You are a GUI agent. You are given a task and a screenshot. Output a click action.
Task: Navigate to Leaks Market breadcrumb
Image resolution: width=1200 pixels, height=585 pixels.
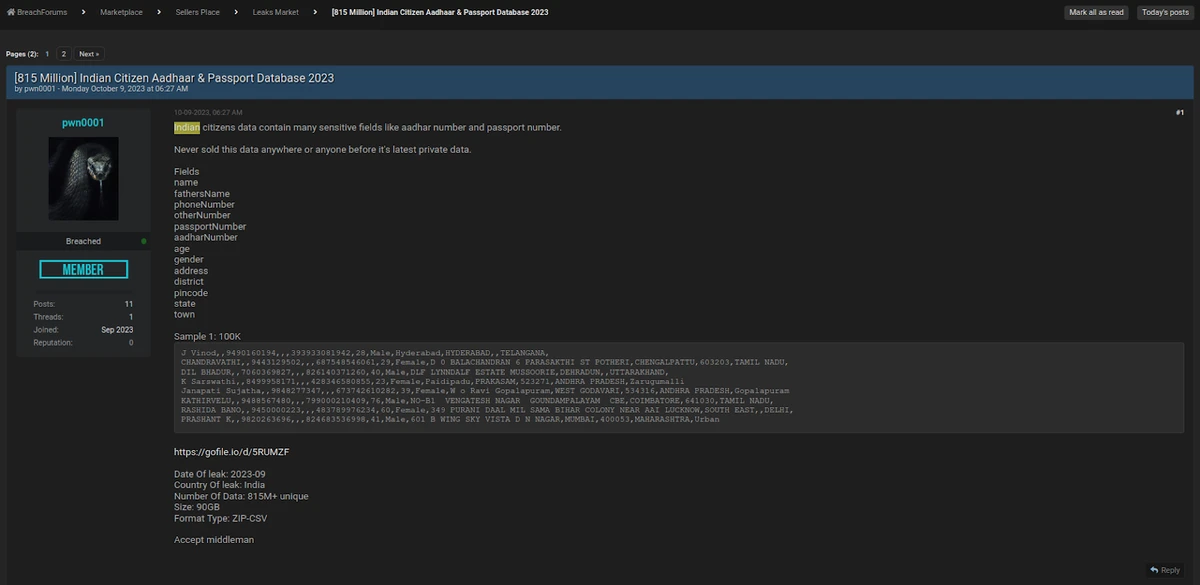point(276,12)
